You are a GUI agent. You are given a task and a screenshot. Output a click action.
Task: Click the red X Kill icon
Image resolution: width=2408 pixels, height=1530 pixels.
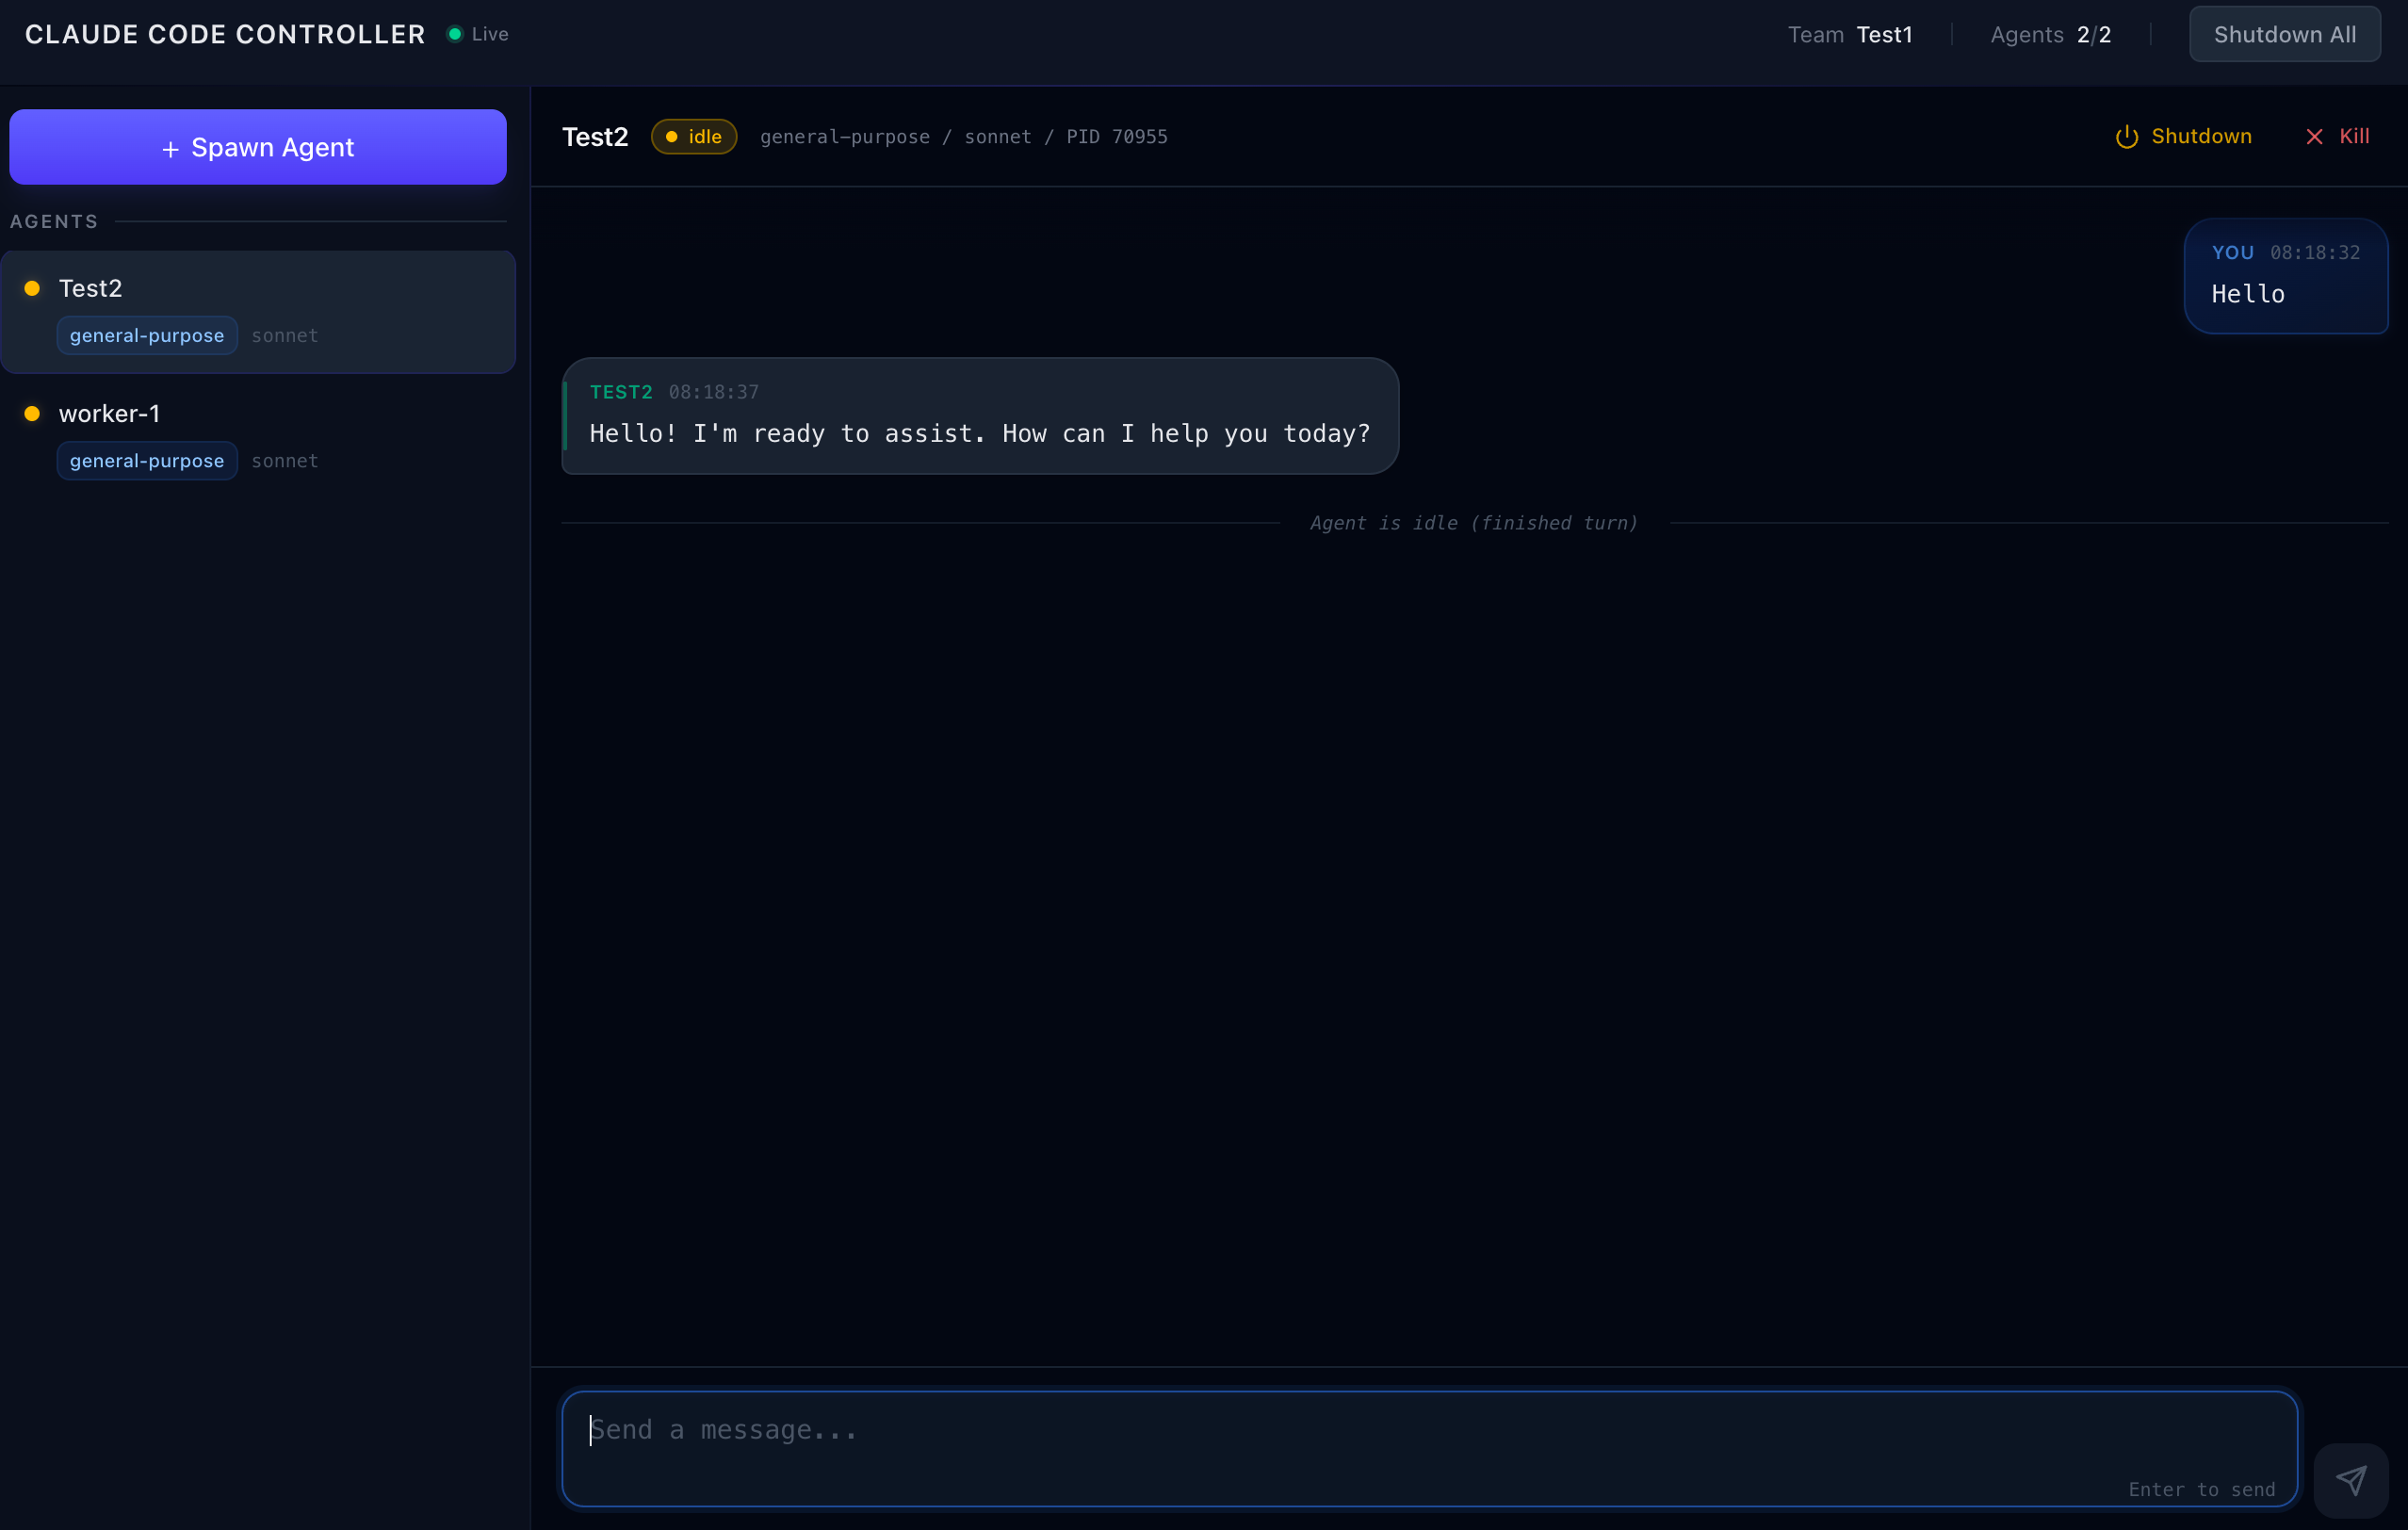(x=2314, y=137)
